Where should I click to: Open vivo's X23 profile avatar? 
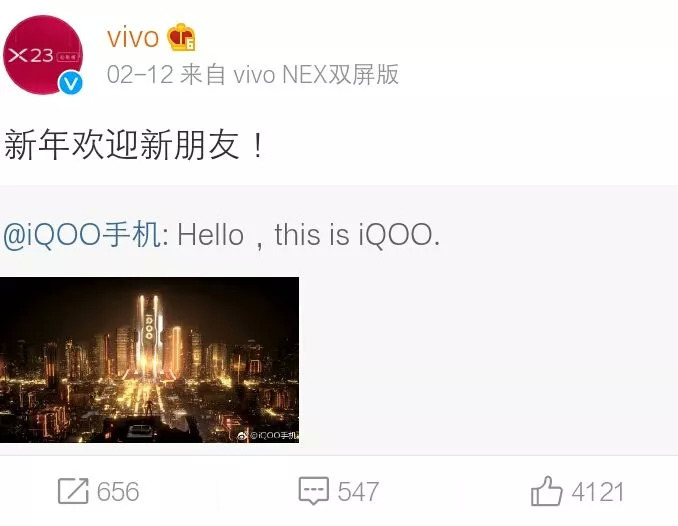click(42, 55)
